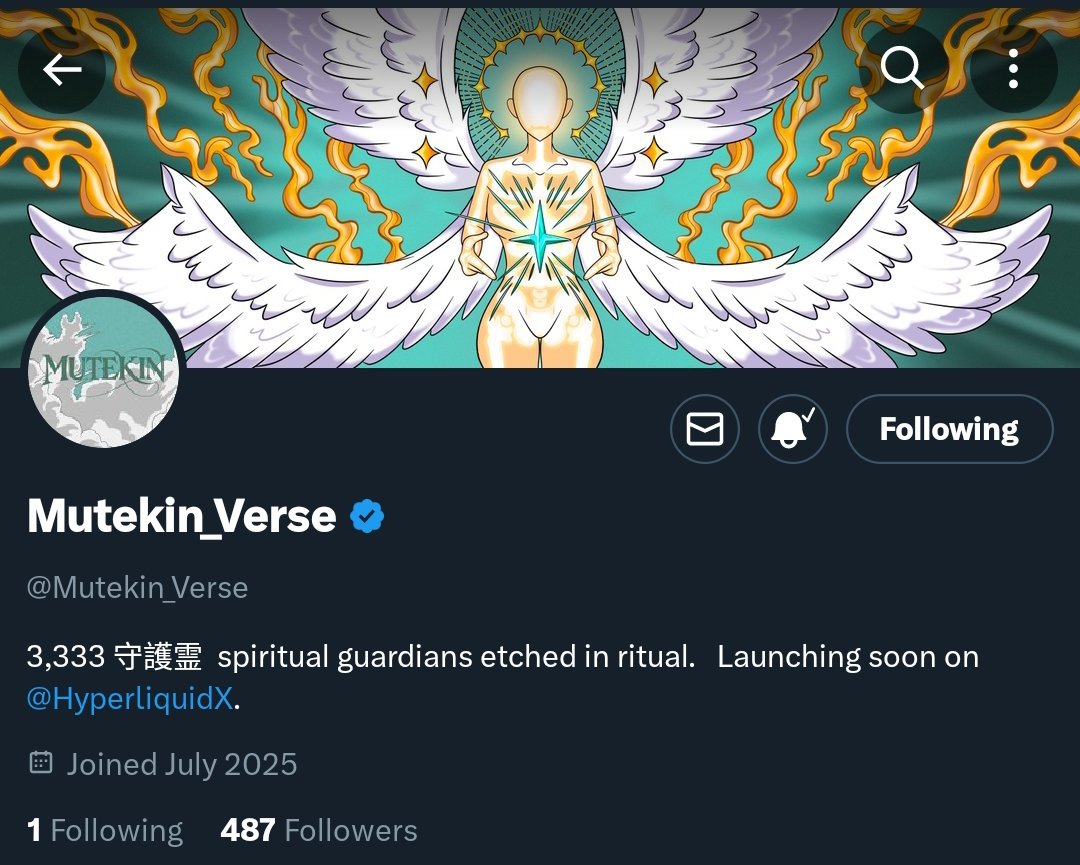1080x865 pixels.
Task: Unfollow via the Following button
Action: coord(949,429)
